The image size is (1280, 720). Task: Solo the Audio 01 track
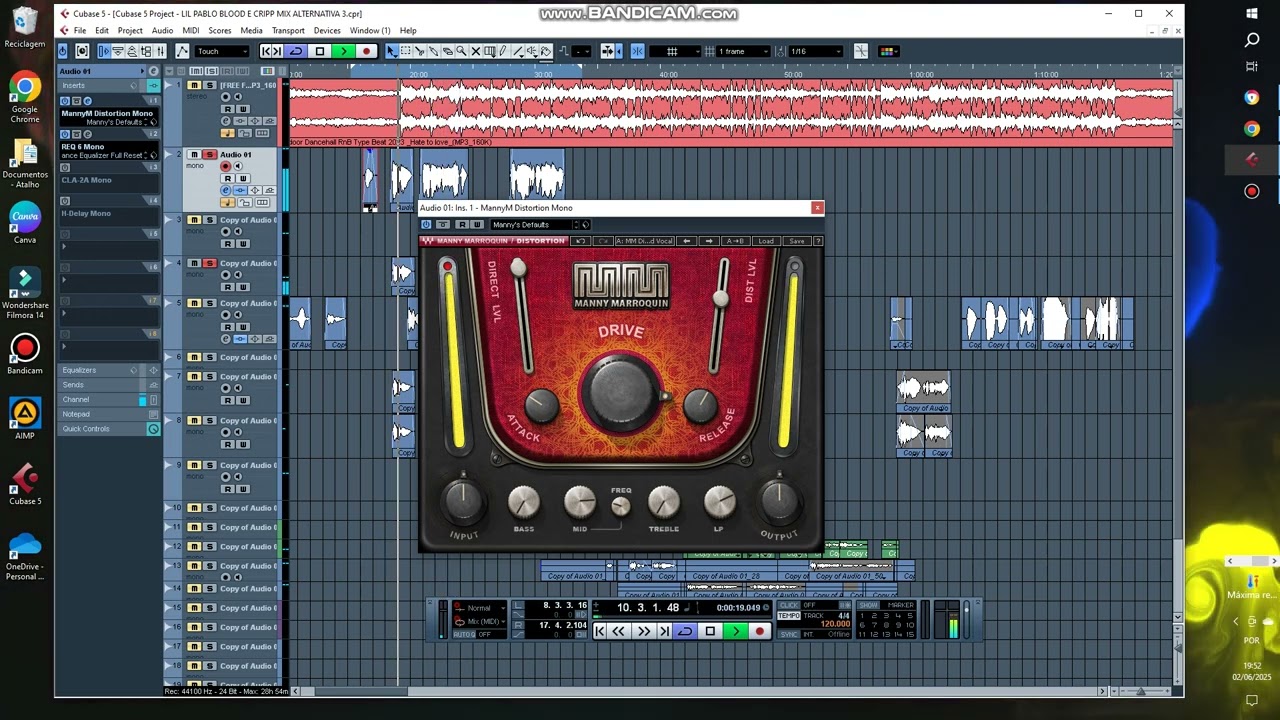[209, 155]
